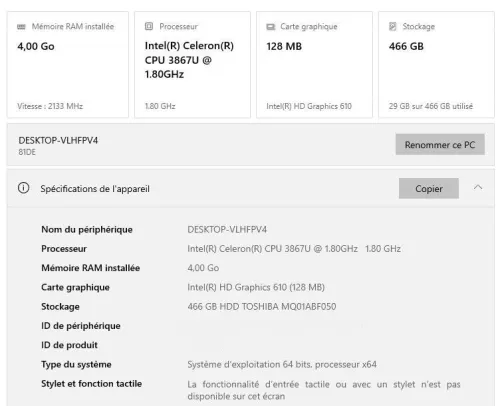Open the Mémoire RAM installée card

68,65
